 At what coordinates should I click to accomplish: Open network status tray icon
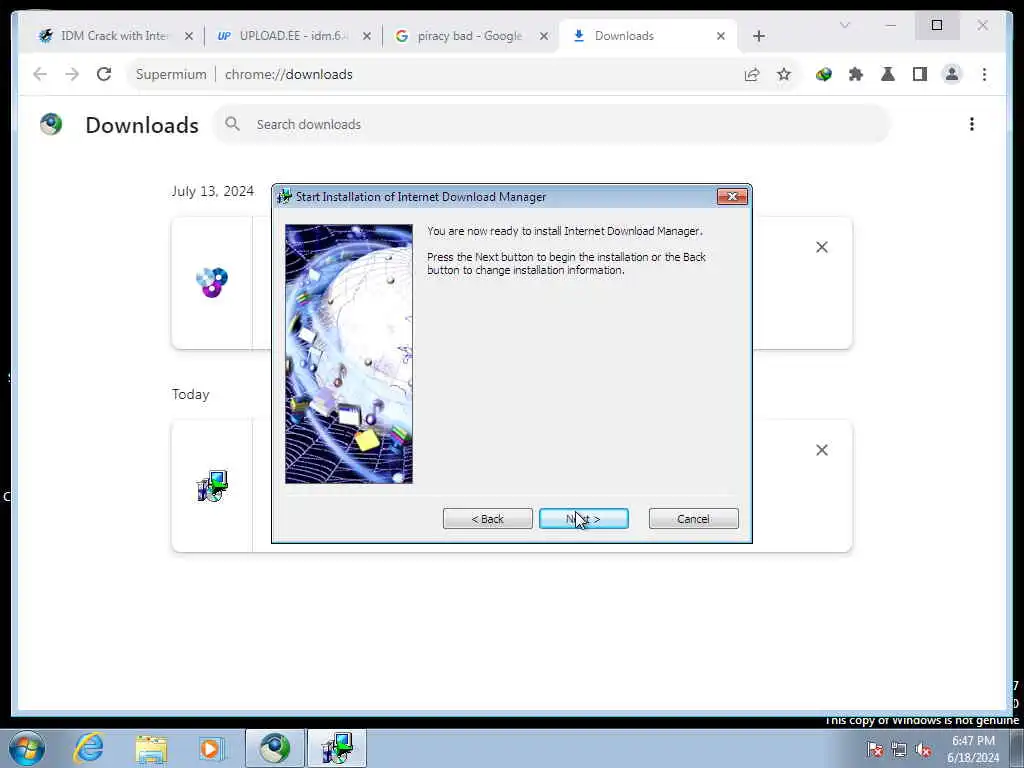[899, 749]
